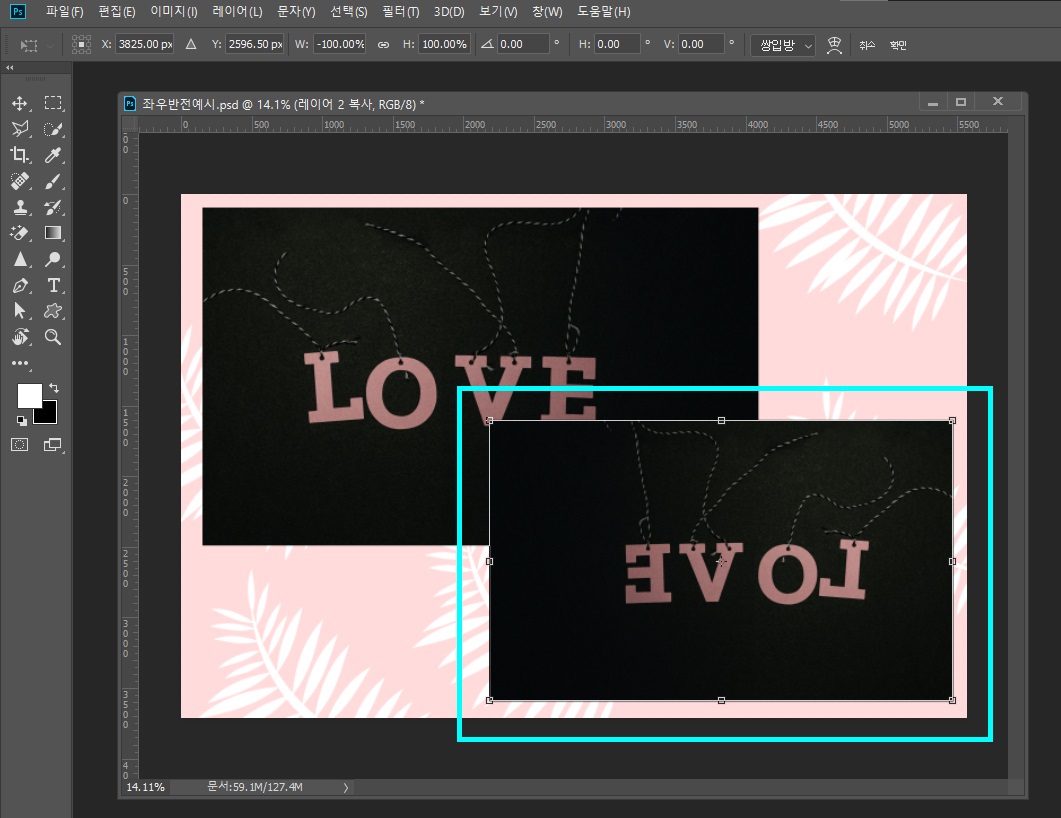Click the W width percentage field
The height and width of the screenshot is (818, 1061).
(340, 44)
